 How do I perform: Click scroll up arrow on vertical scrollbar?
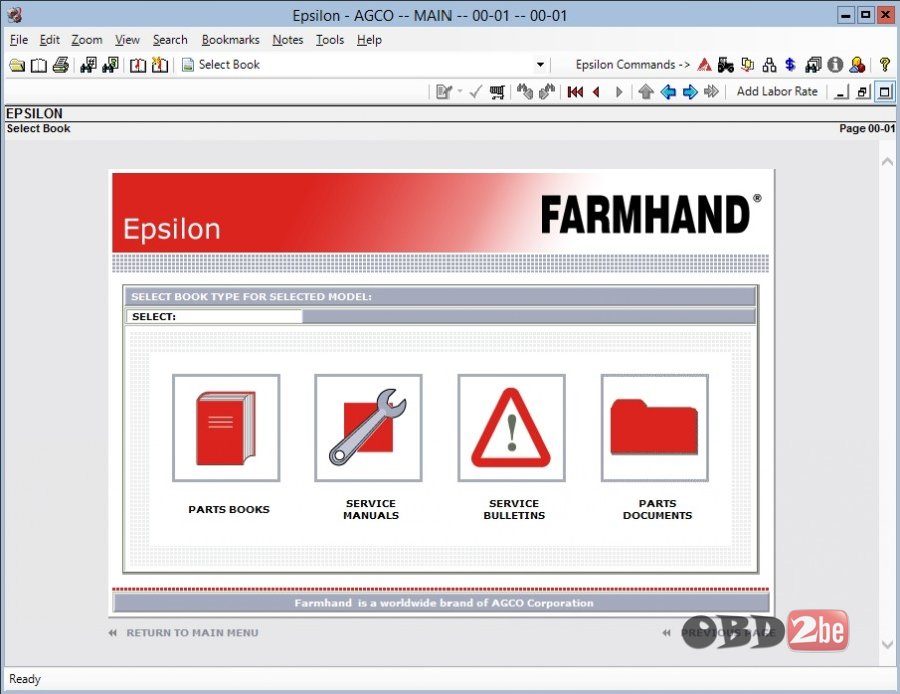coord(887,162)
